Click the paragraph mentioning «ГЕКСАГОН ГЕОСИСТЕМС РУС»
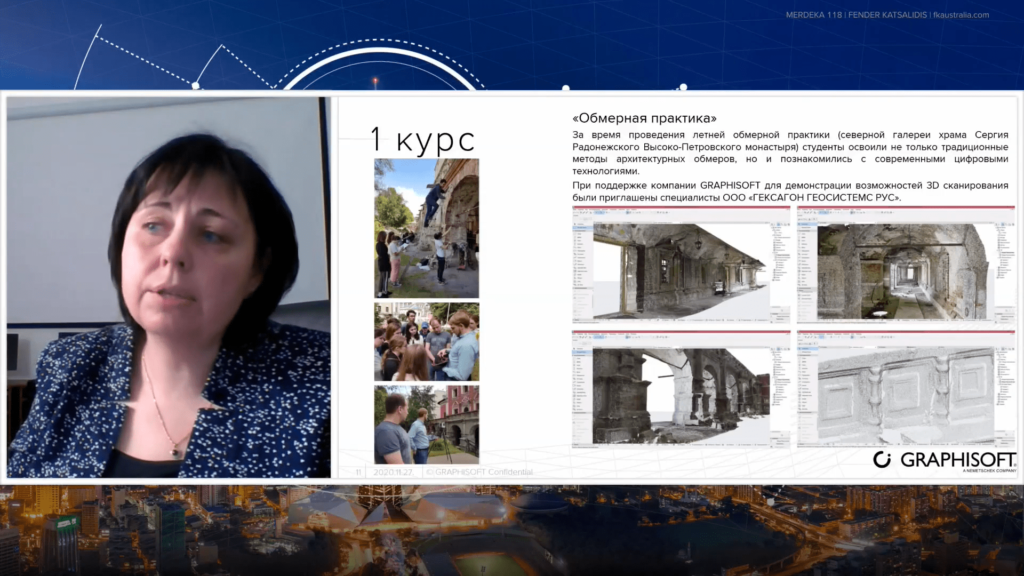Screen dimensions: 1024x576 tap(790, 192)
